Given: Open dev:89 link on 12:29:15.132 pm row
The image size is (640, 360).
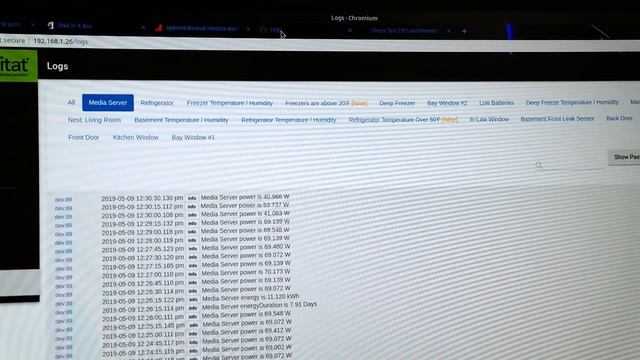Looking at the screenshot, I should [x=63, y=225].
